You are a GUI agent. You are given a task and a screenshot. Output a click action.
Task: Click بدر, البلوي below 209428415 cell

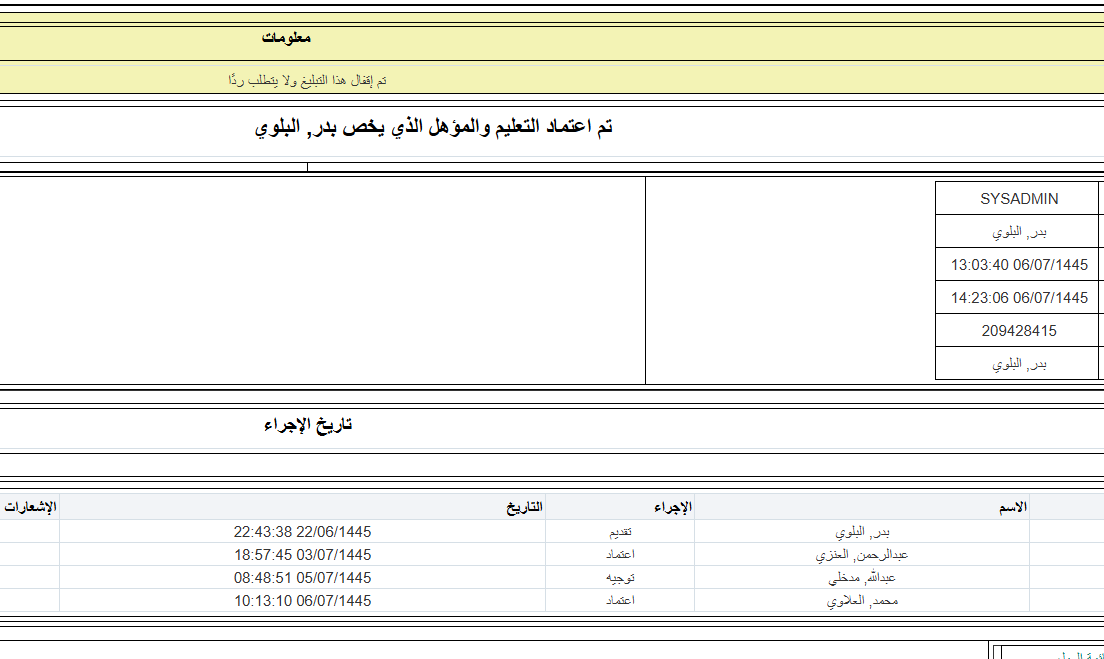pos(1019,364)
